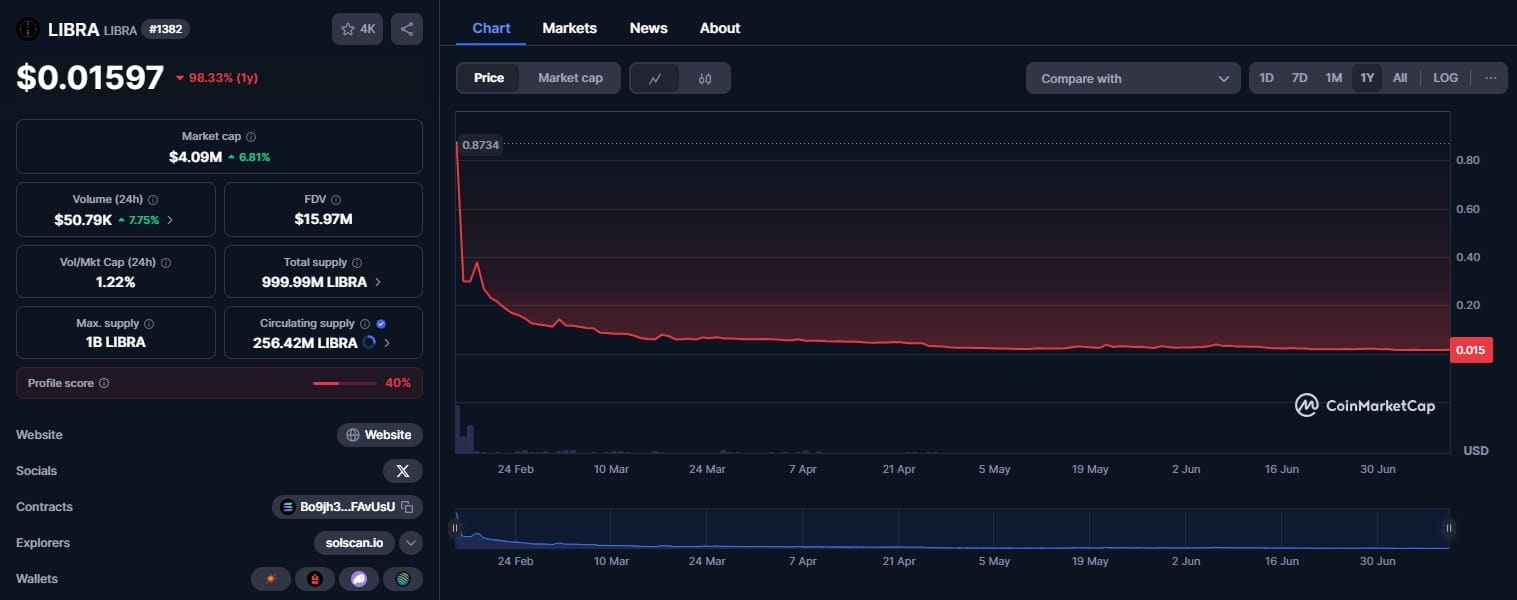
Task: Click the circulating supply progress ring
Action: click(370, 342)
